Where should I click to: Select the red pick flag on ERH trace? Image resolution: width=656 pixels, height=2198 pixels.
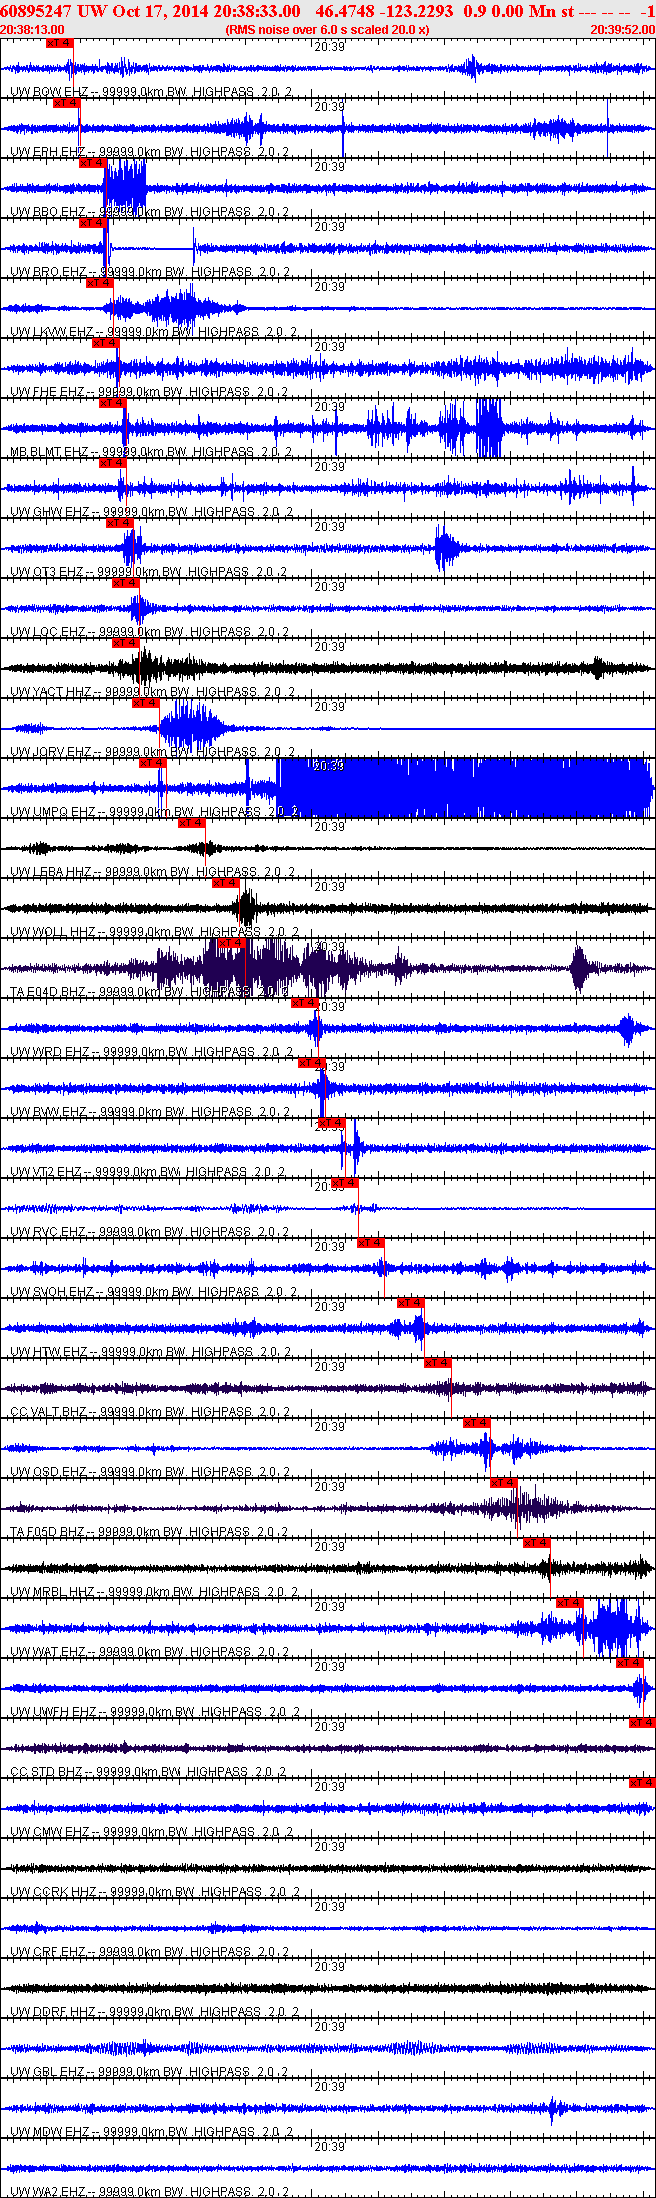(x=66, y=103)
